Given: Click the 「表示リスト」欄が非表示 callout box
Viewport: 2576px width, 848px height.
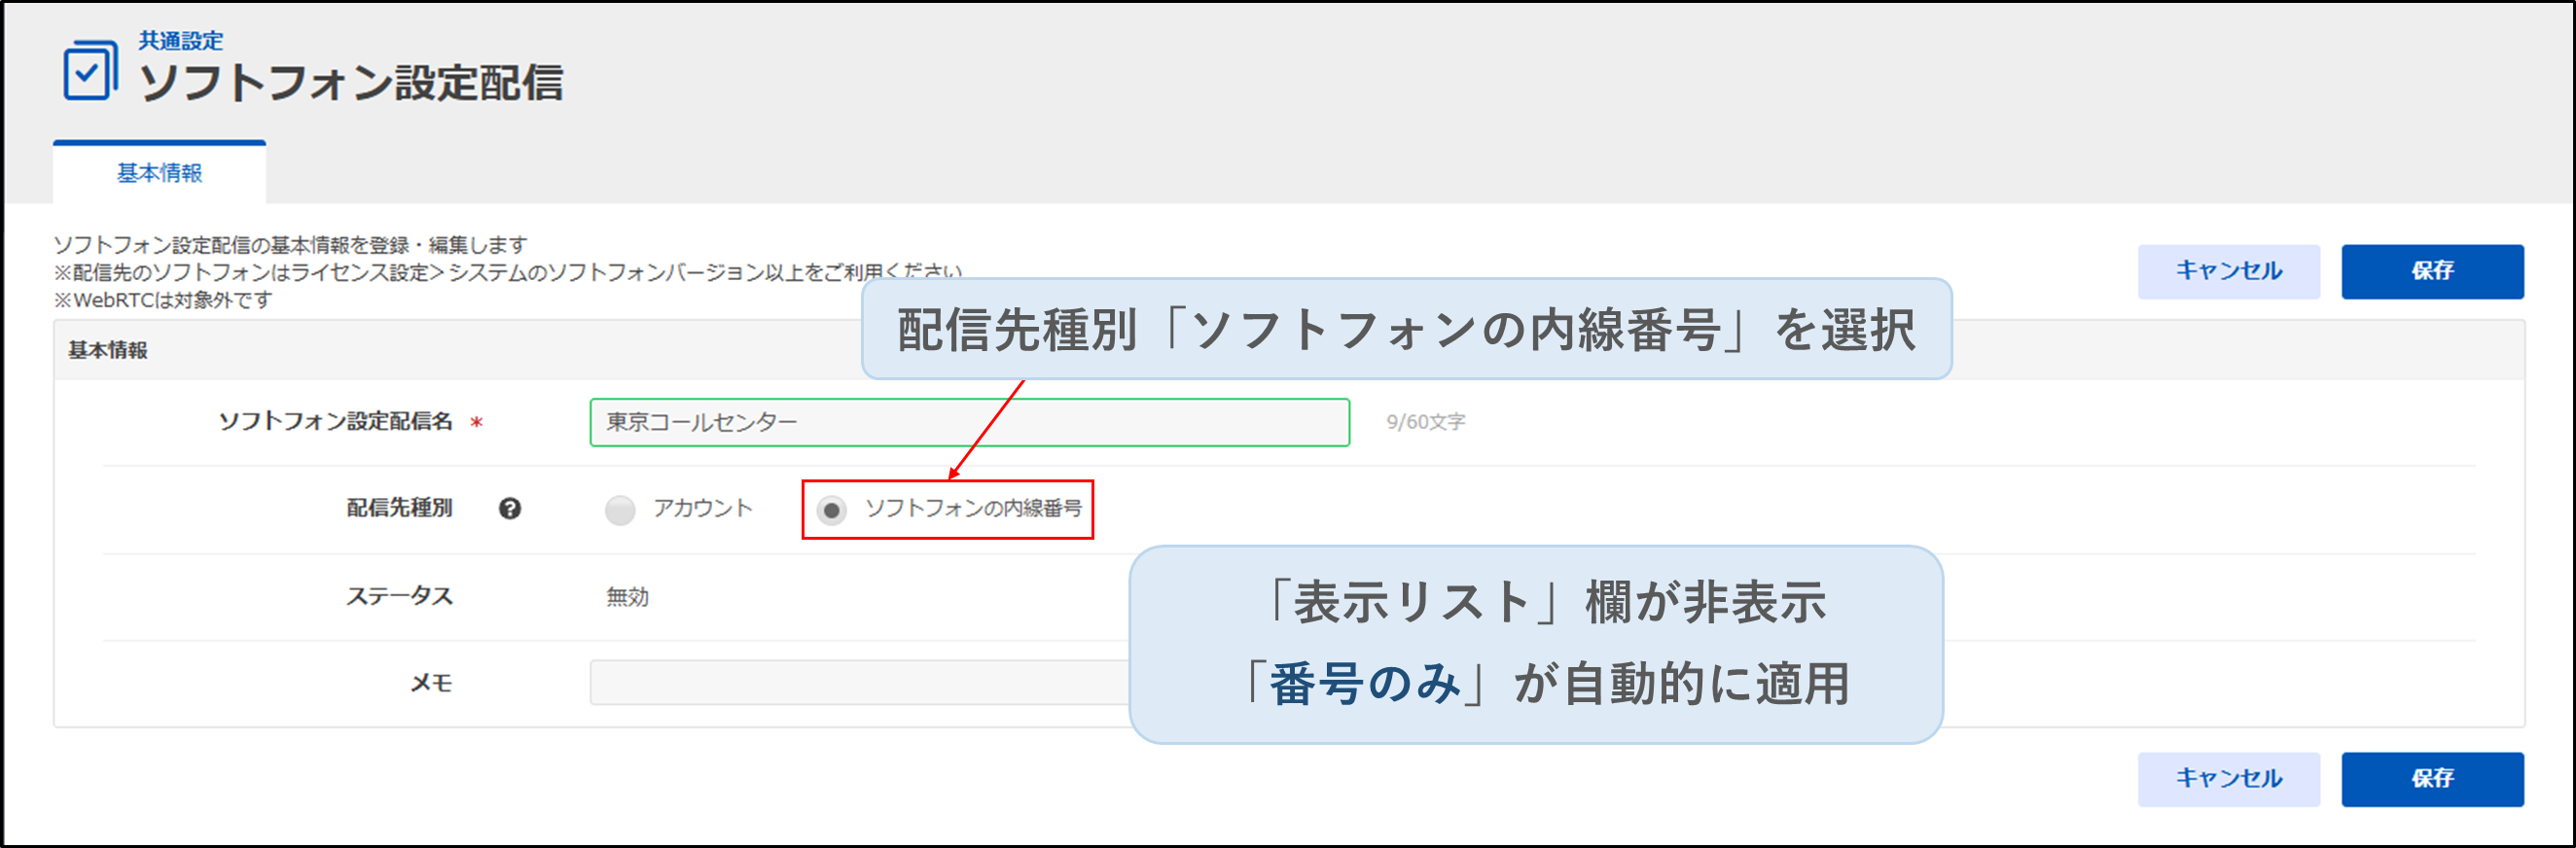Looking at the screenshot, I should (1535, 644).
